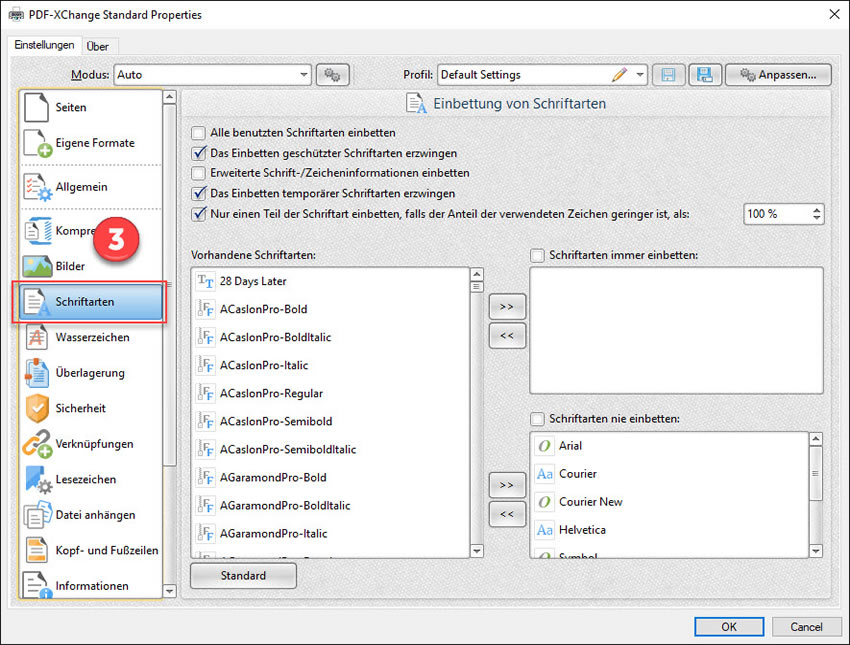
Task: Check Schriftarten immer einbetten
Action: coord(537,255)
